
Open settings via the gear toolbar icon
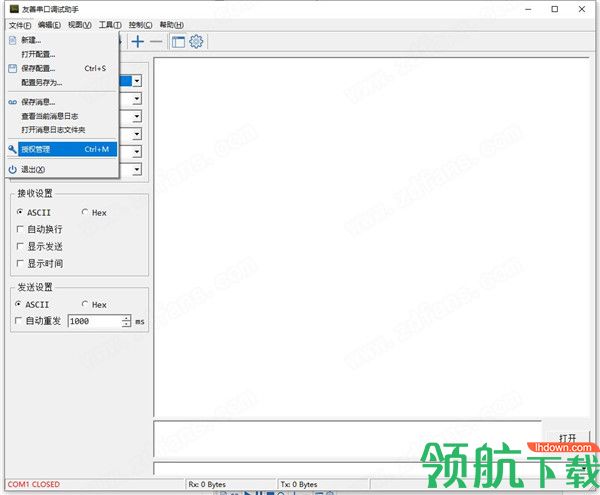tap(196, 41)
